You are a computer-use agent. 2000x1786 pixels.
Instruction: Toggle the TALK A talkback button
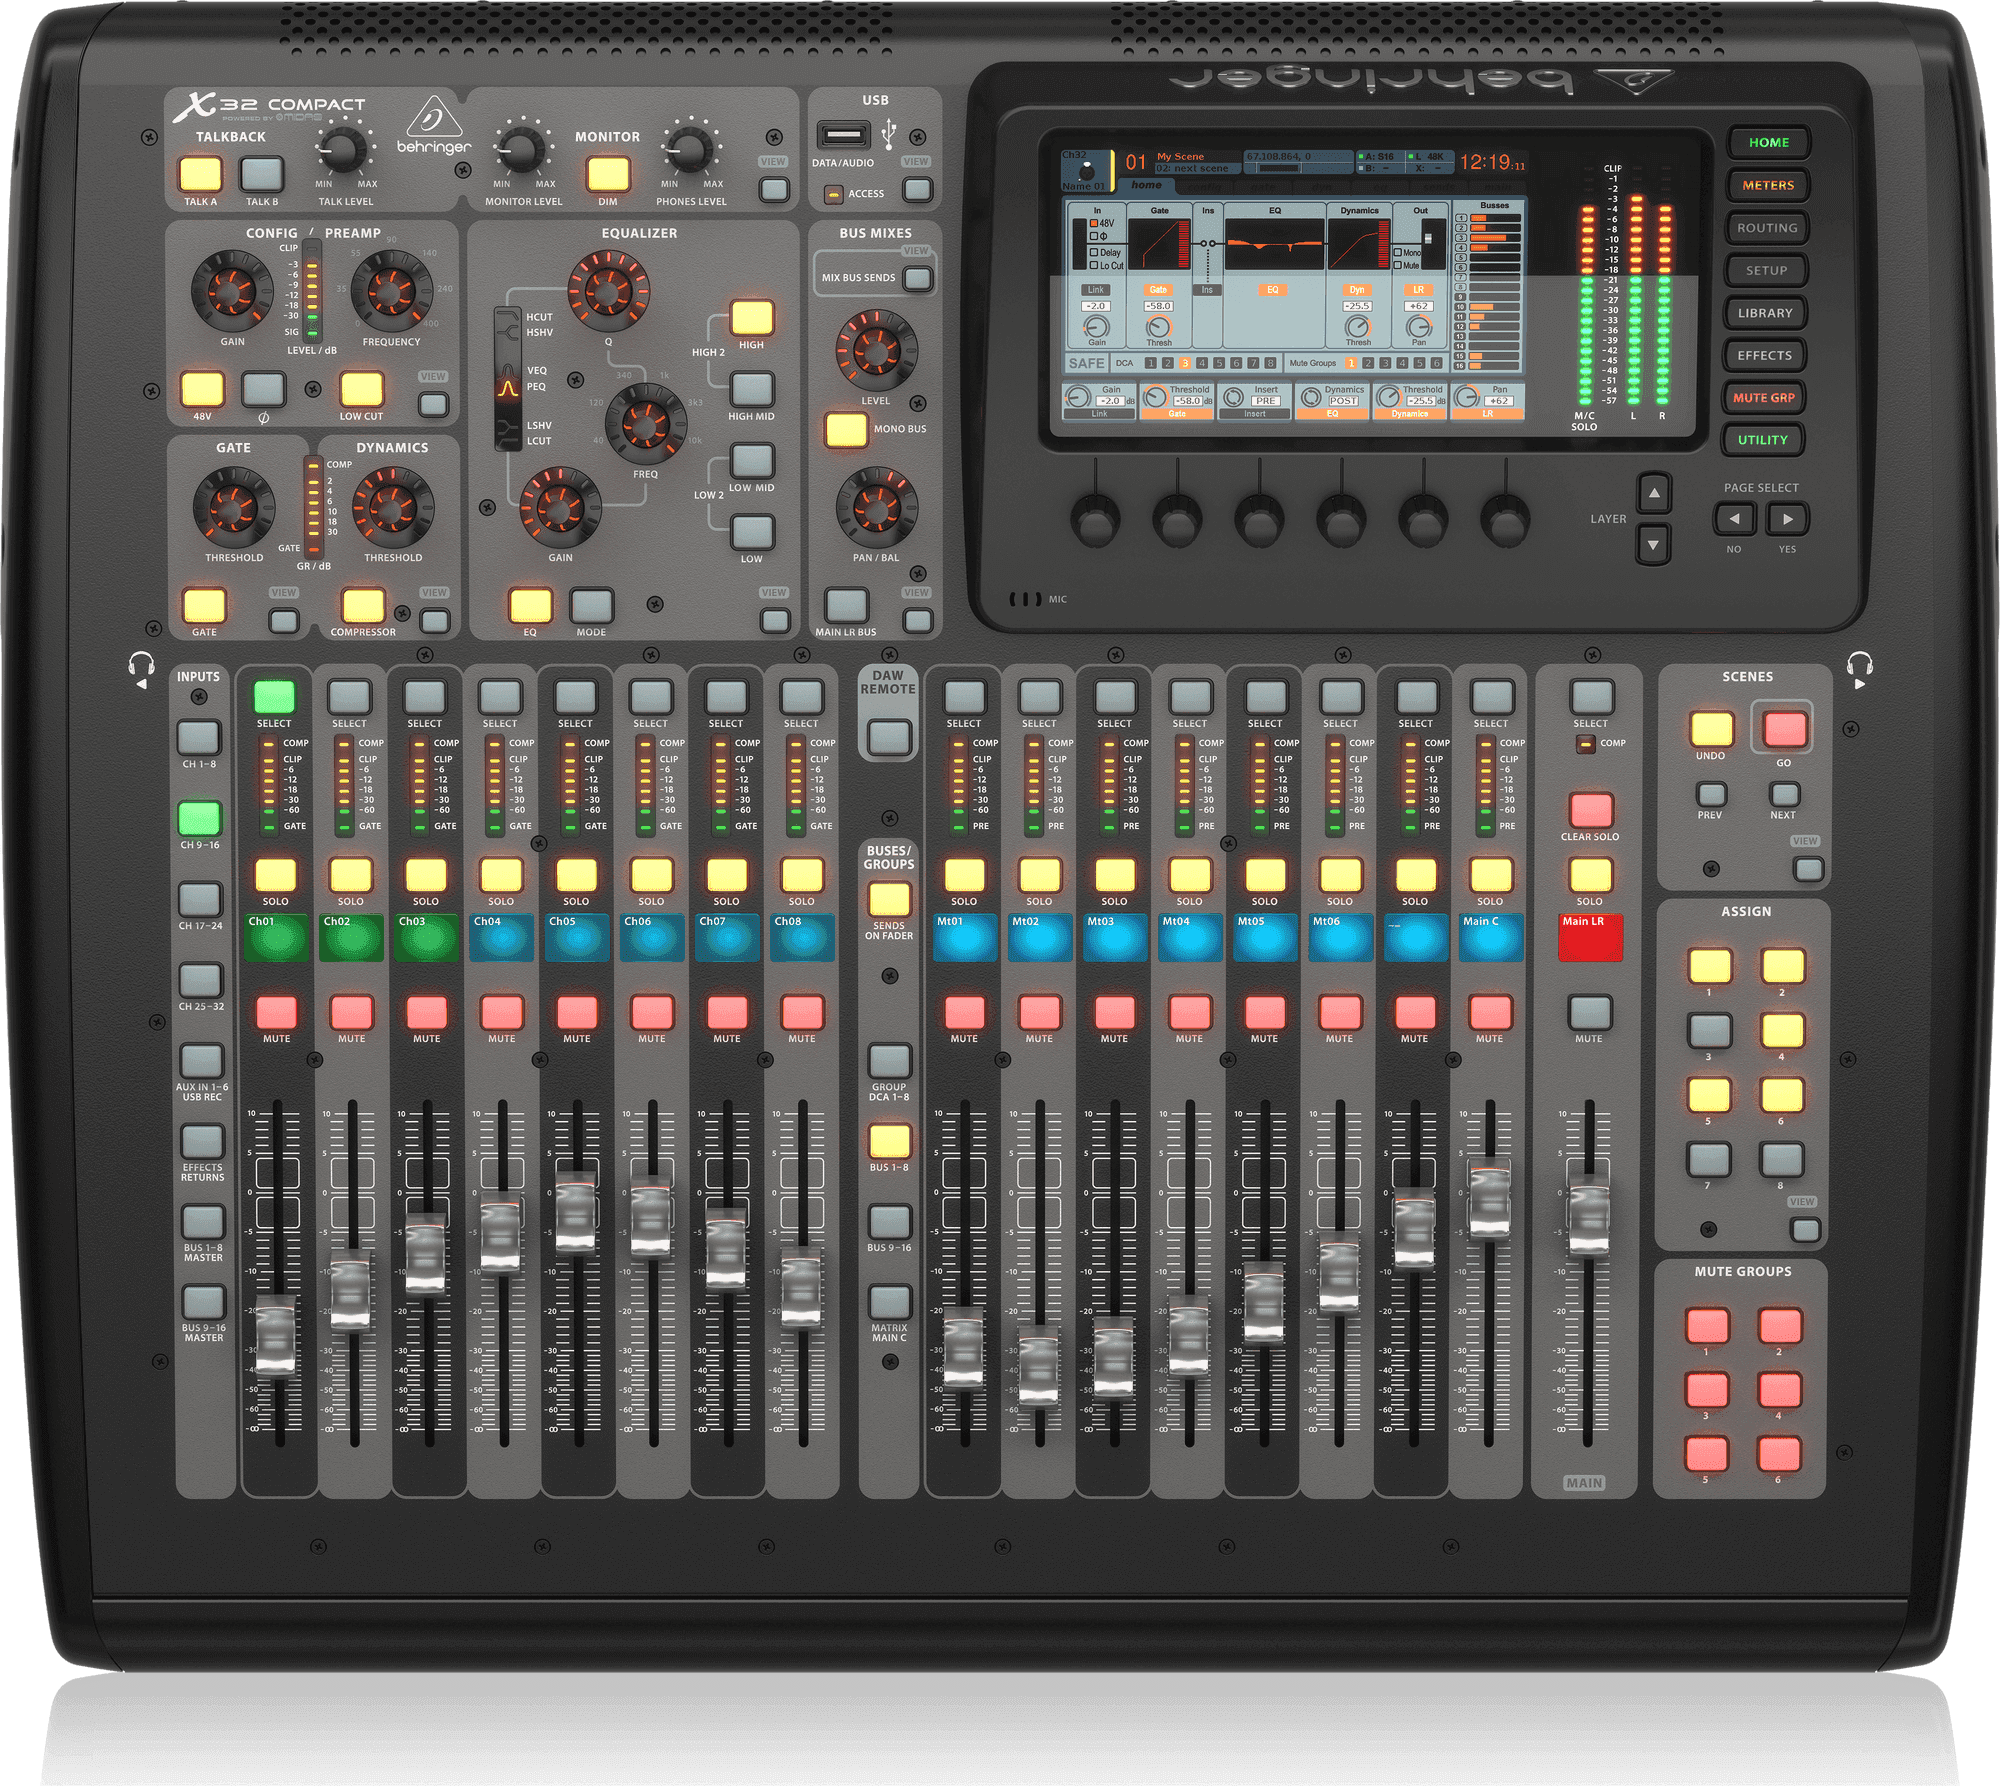pos(200,173)
